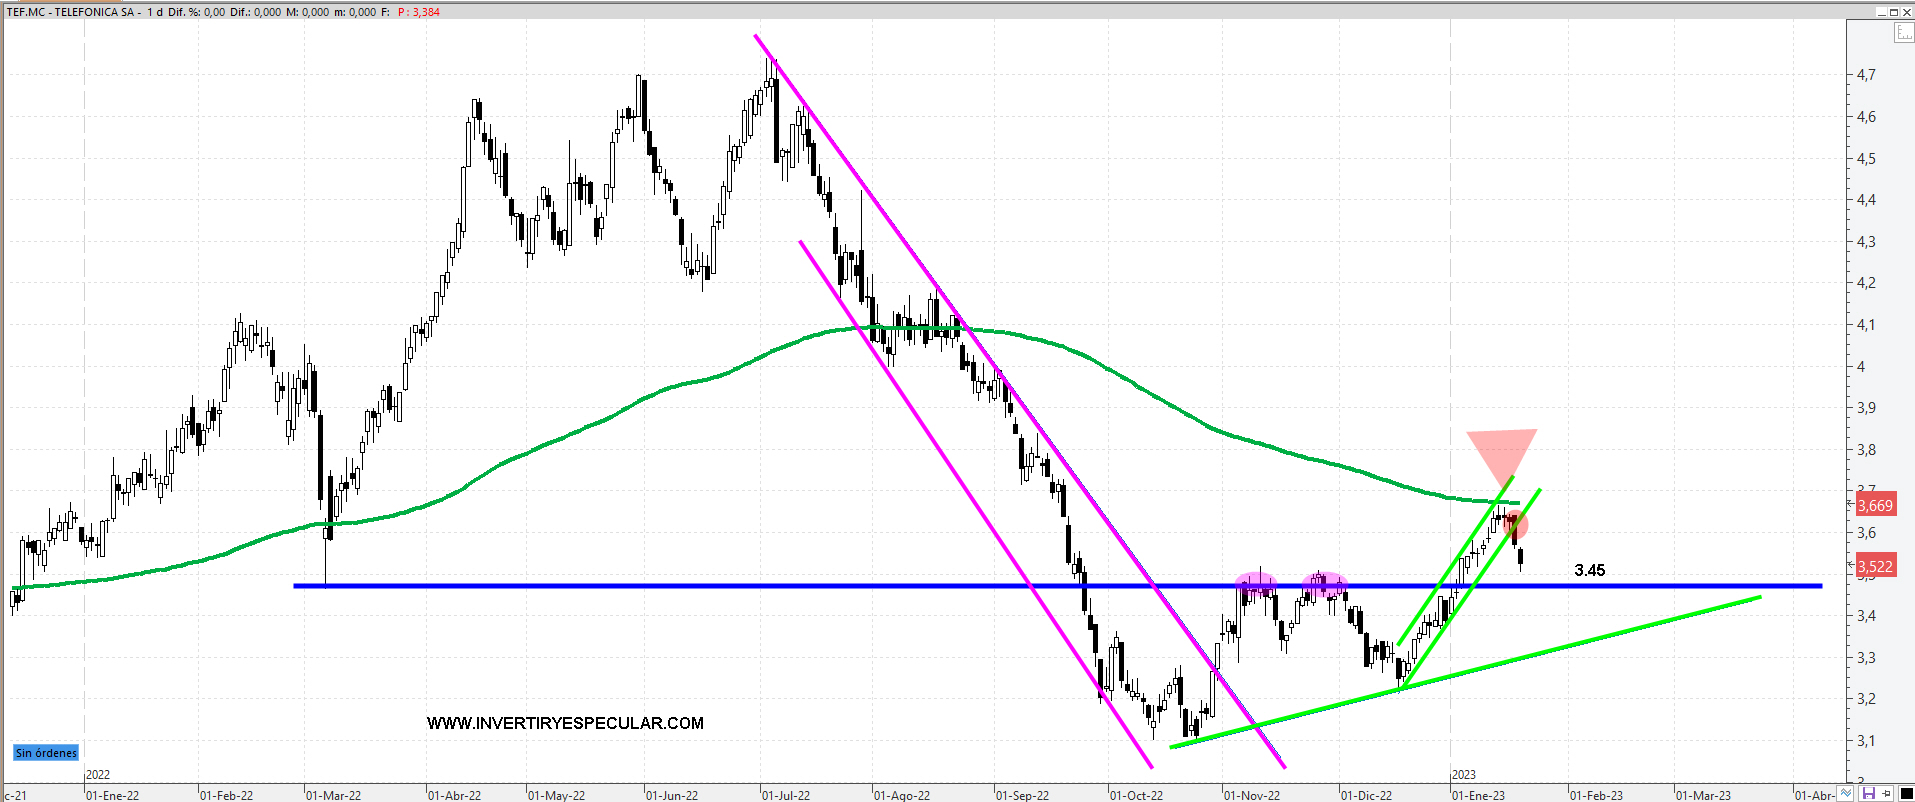Click the WWW.INVERTIRYESPECULAR.COM text
This screenshot has height=802, width=1915.
click(x=565, y=723)
